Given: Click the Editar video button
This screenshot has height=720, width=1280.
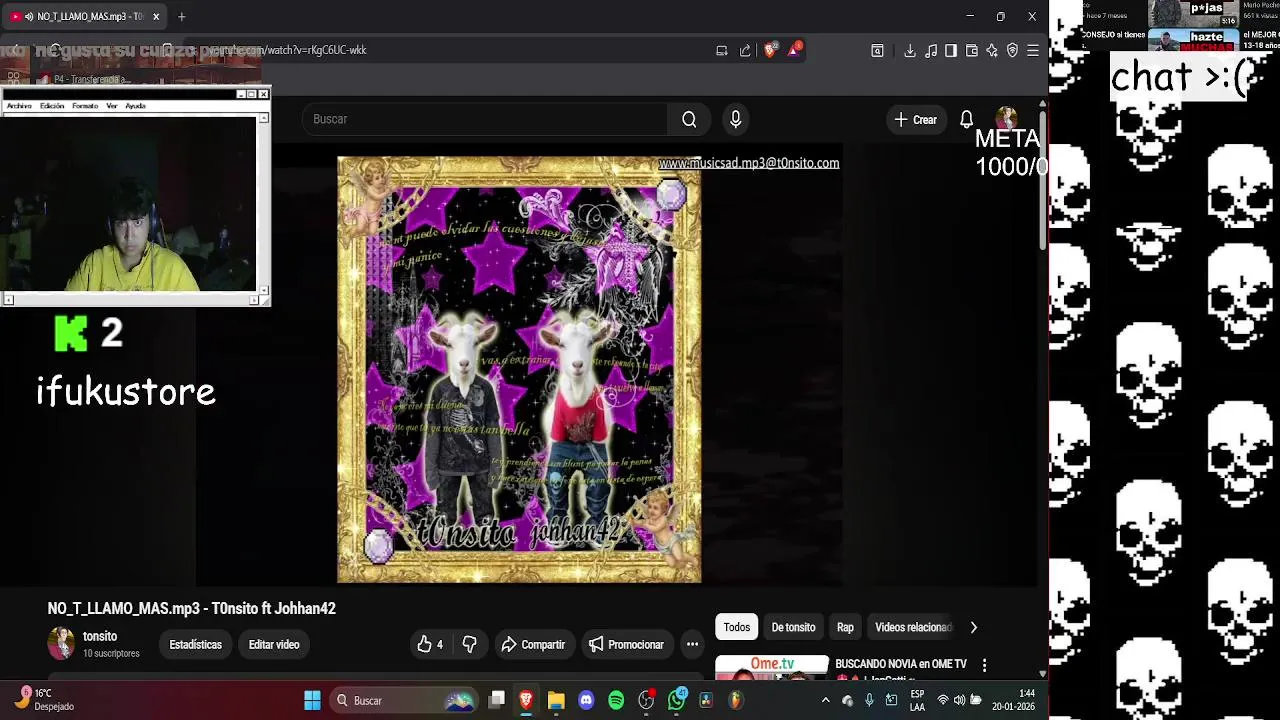Looking at the screenshot, I should coord(274,645).
